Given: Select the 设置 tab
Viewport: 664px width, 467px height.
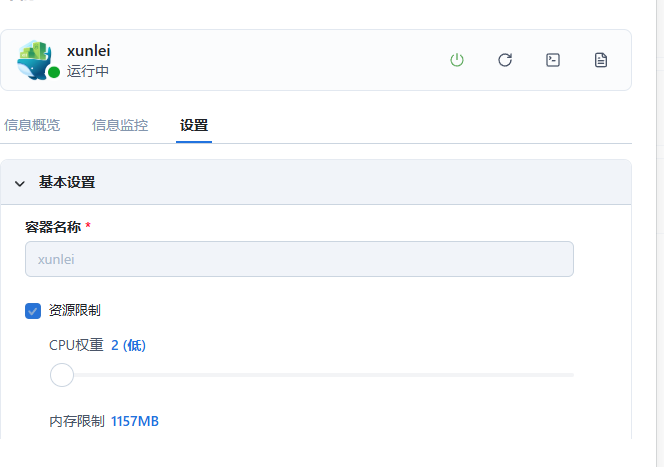Looking at the screenshot, I should coord(194,125).
